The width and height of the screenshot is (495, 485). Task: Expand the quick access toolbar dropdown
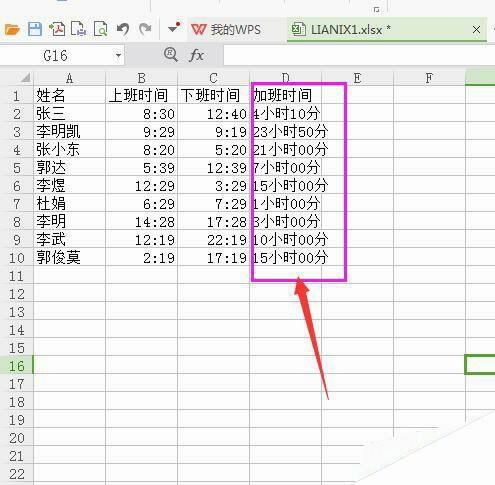click(174, 28)
